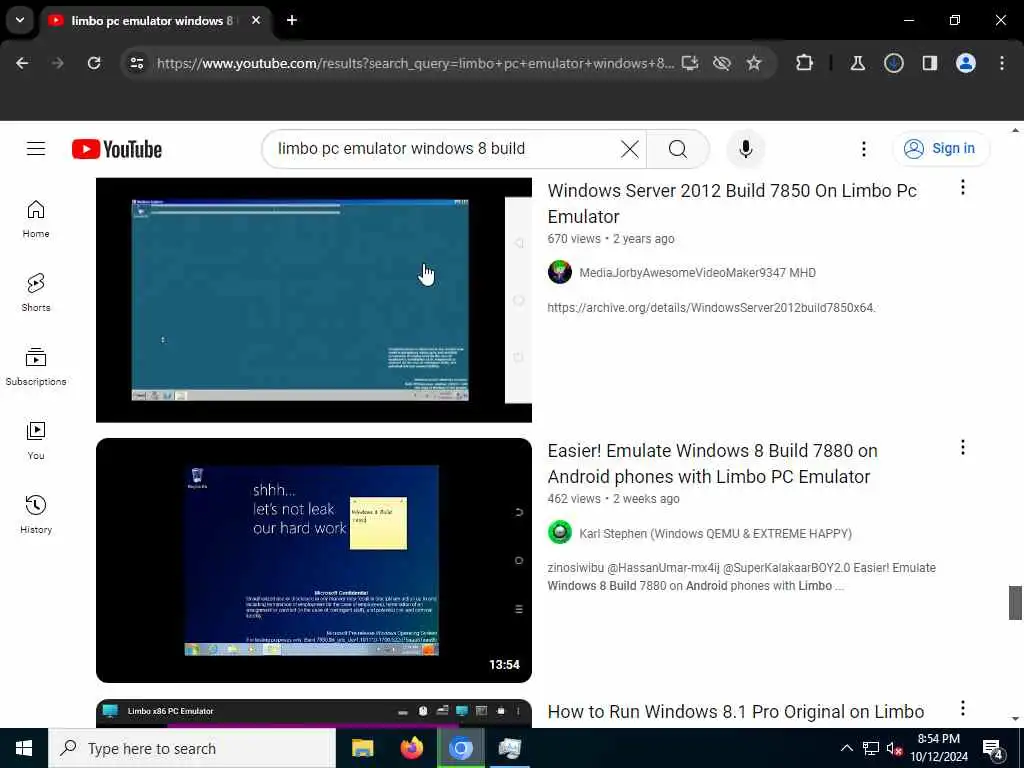Open the YouTube guide hamburger menu
Viewport: 1024px width, 768px height.
click(x=36, y=149)
